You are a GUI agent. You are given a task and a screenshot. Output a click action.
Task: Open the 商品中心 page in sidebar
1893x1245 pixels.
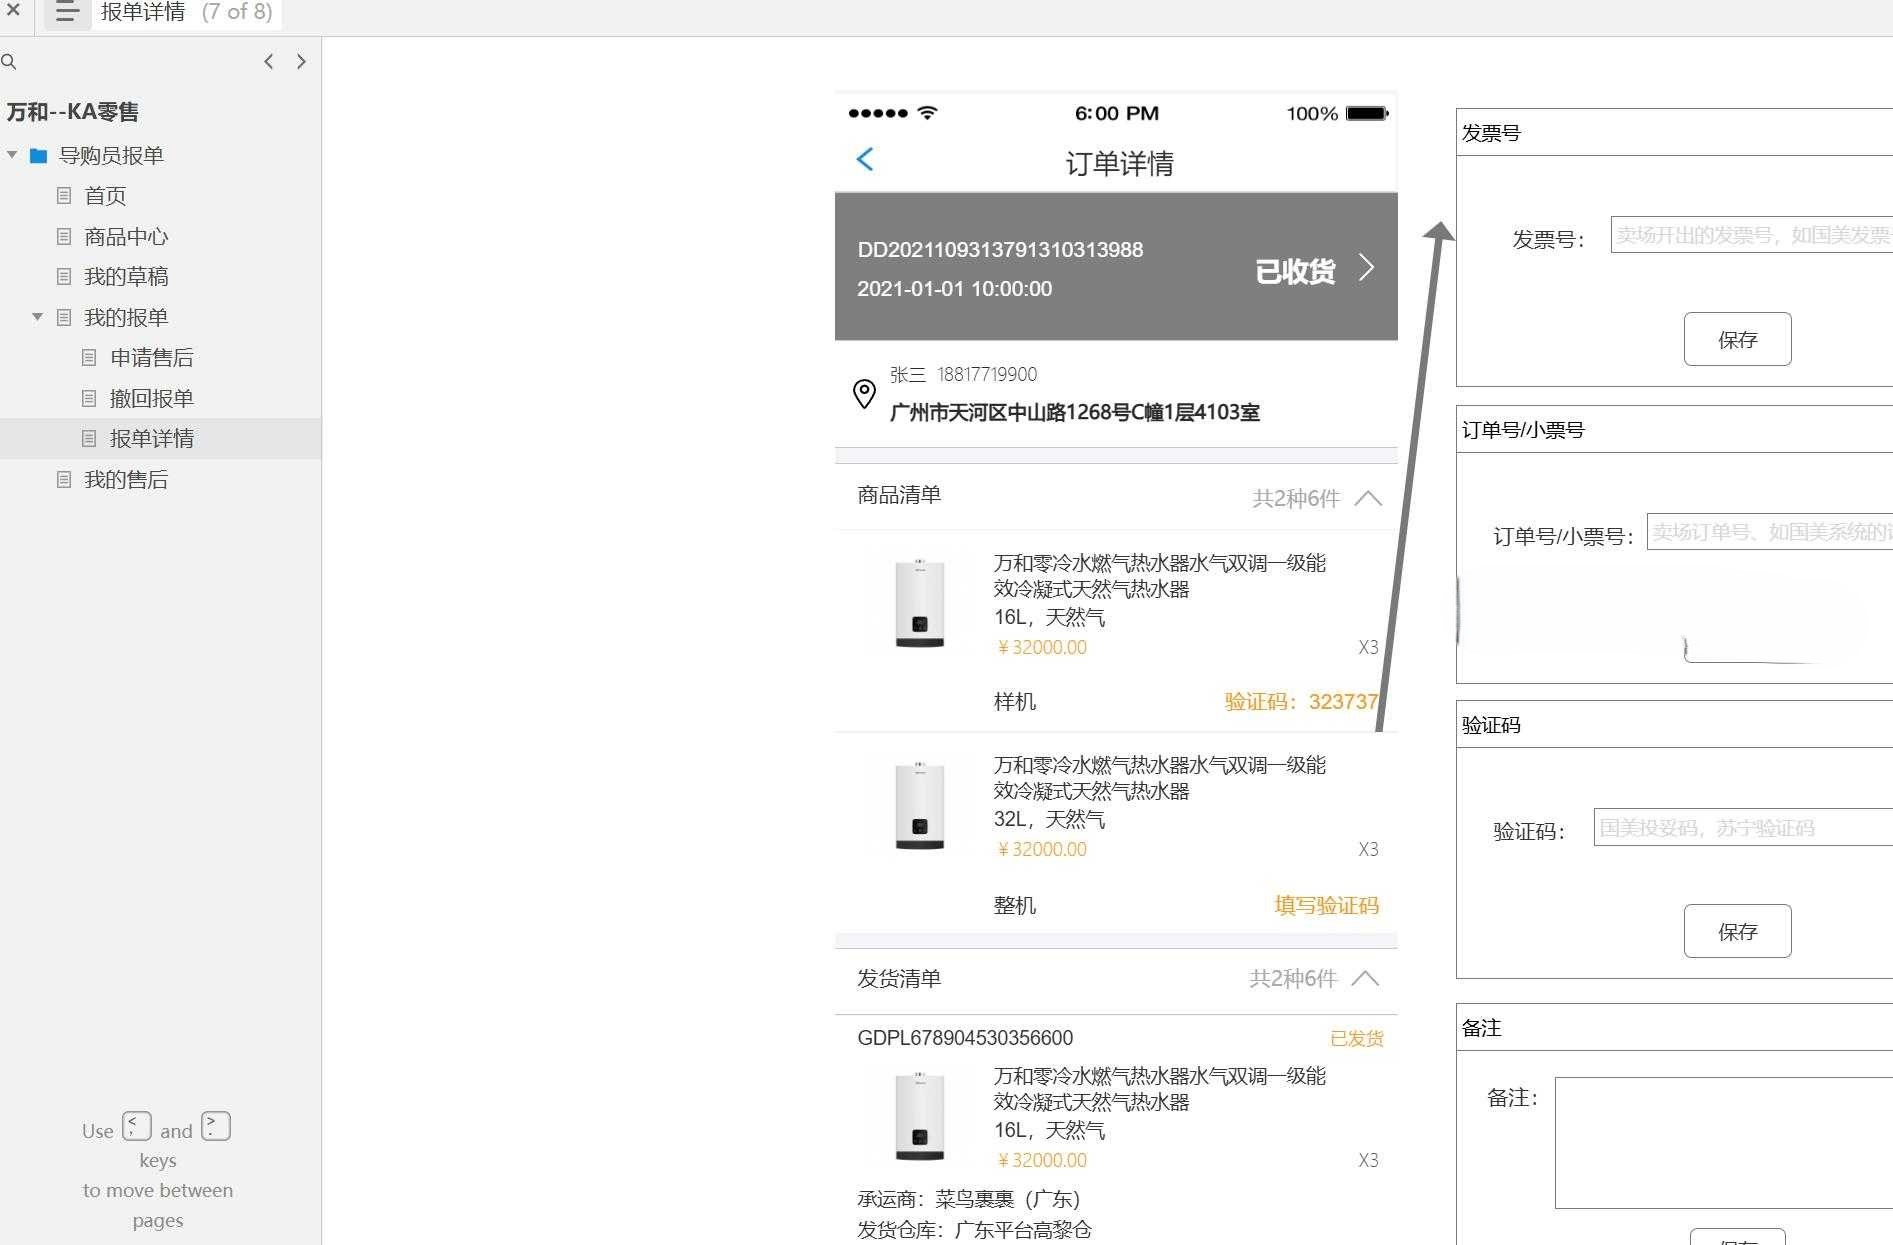pos(126,237)
